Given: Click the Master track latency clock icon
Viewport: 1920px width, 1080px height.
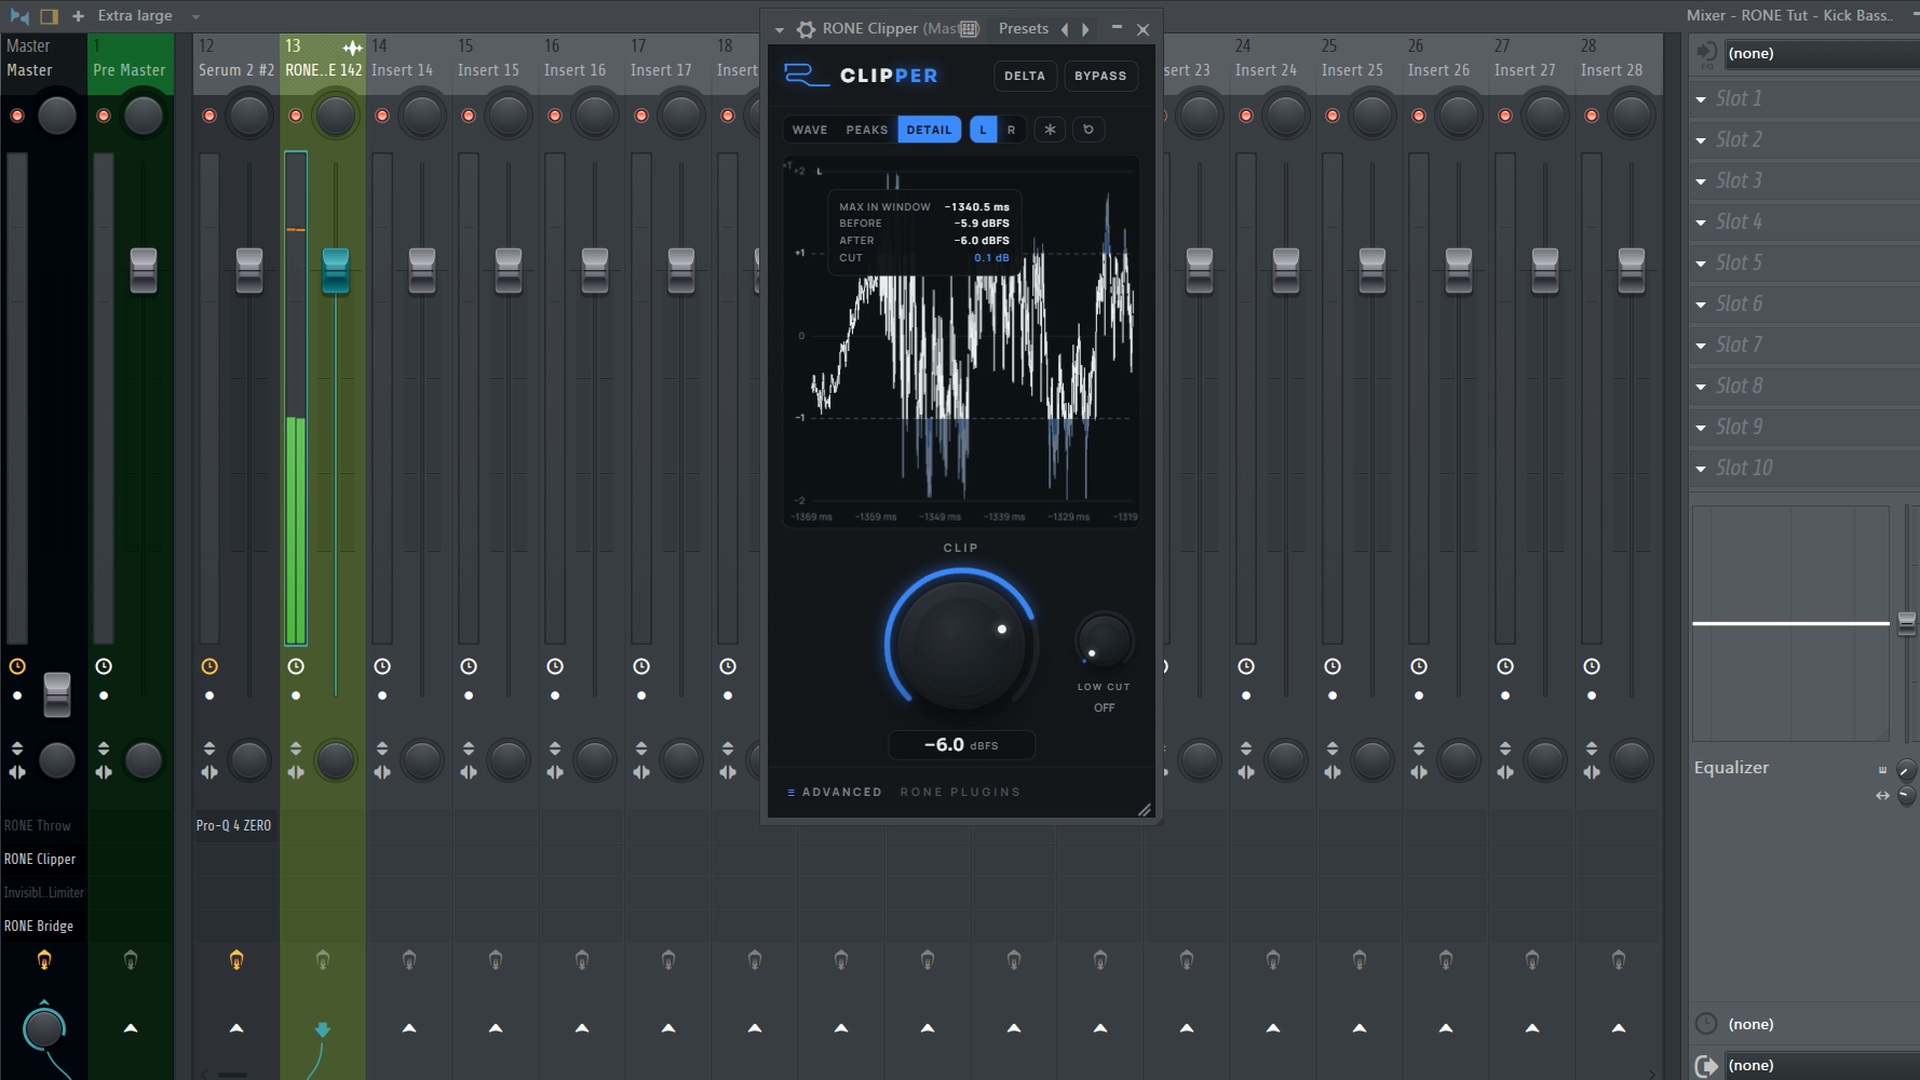Looking at the screenshot, I should coord(17,666).
